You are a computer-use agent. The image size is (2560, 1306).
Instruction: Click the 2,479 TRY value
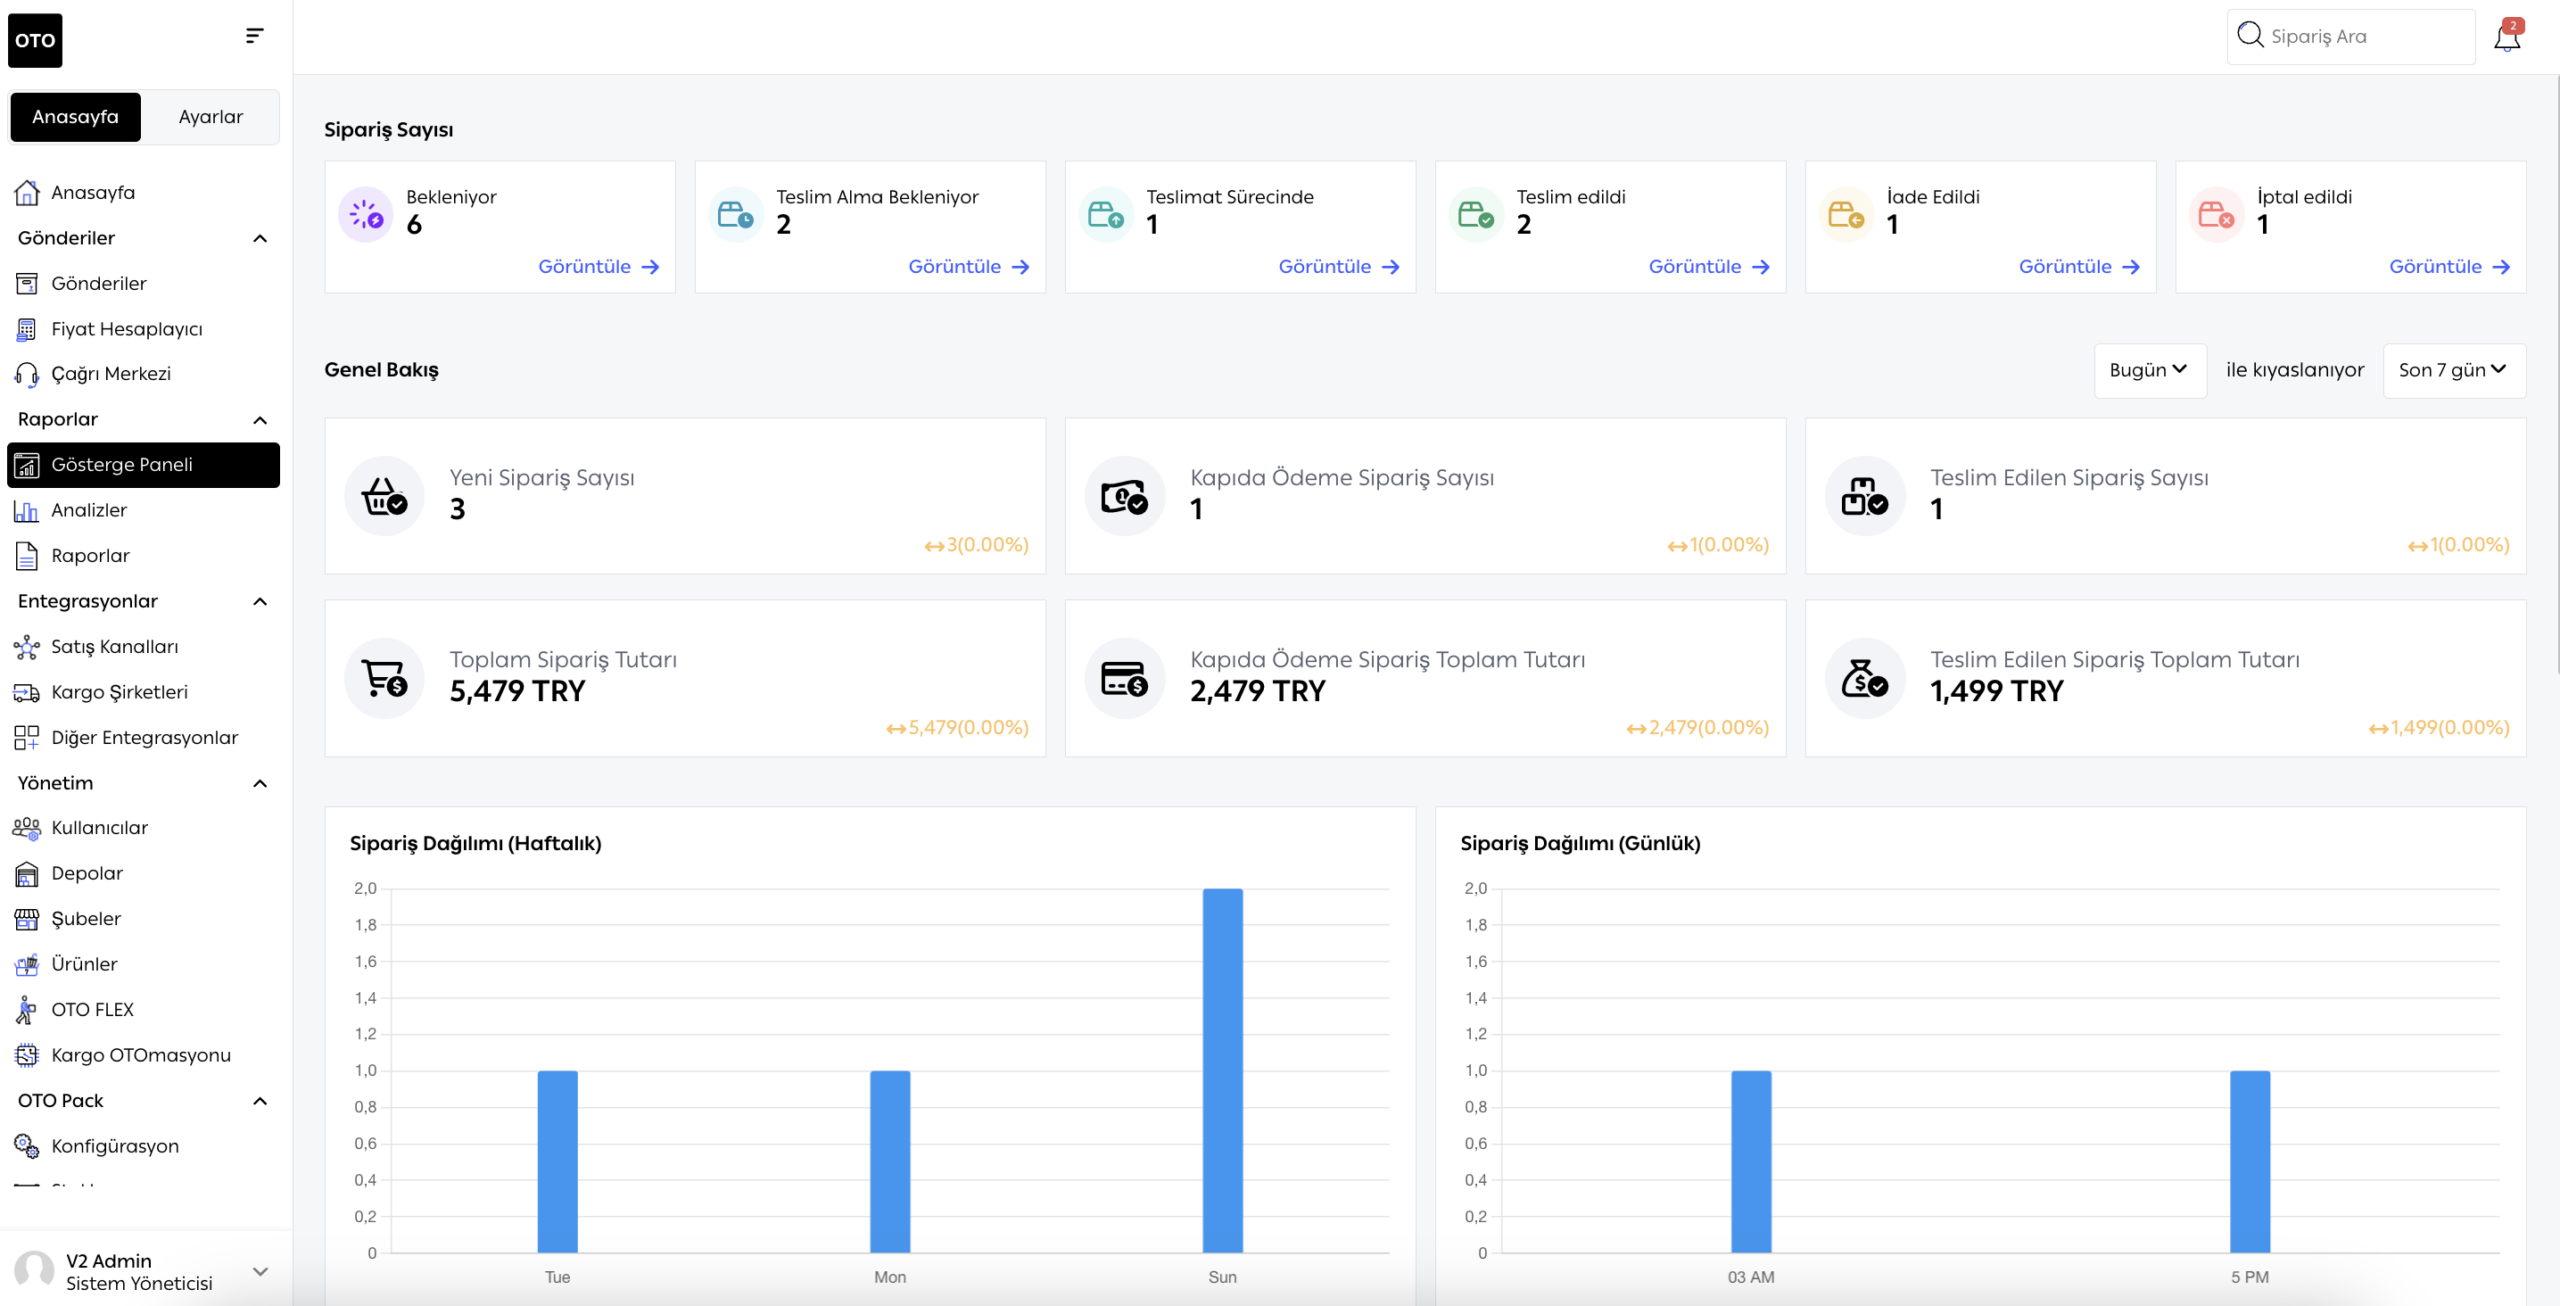(x=1257, y=692)
